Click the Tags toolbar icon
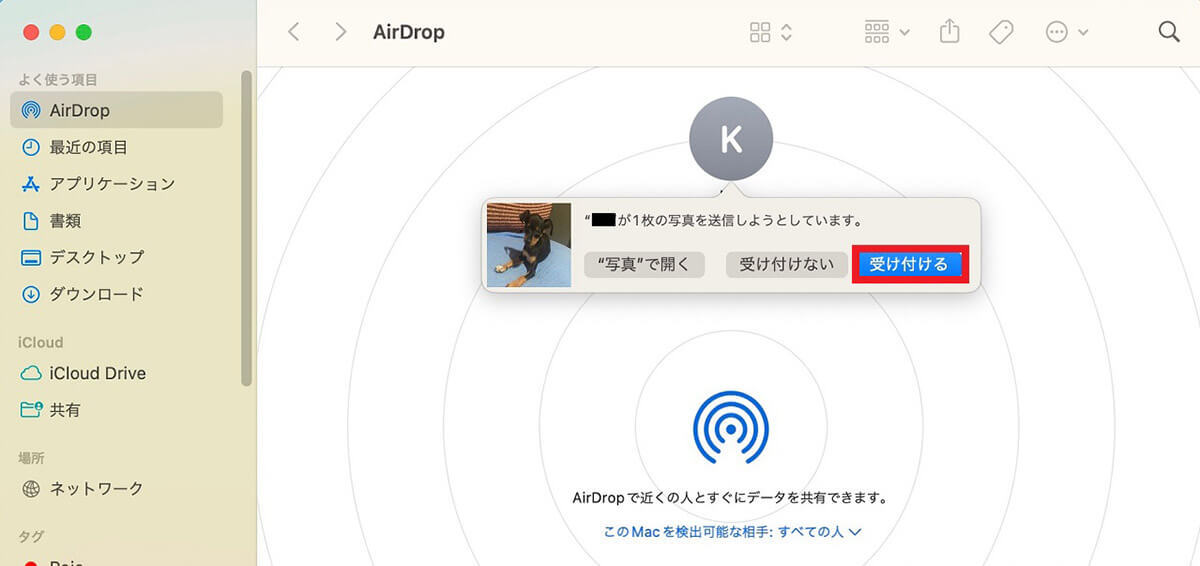 point(1001,32)
